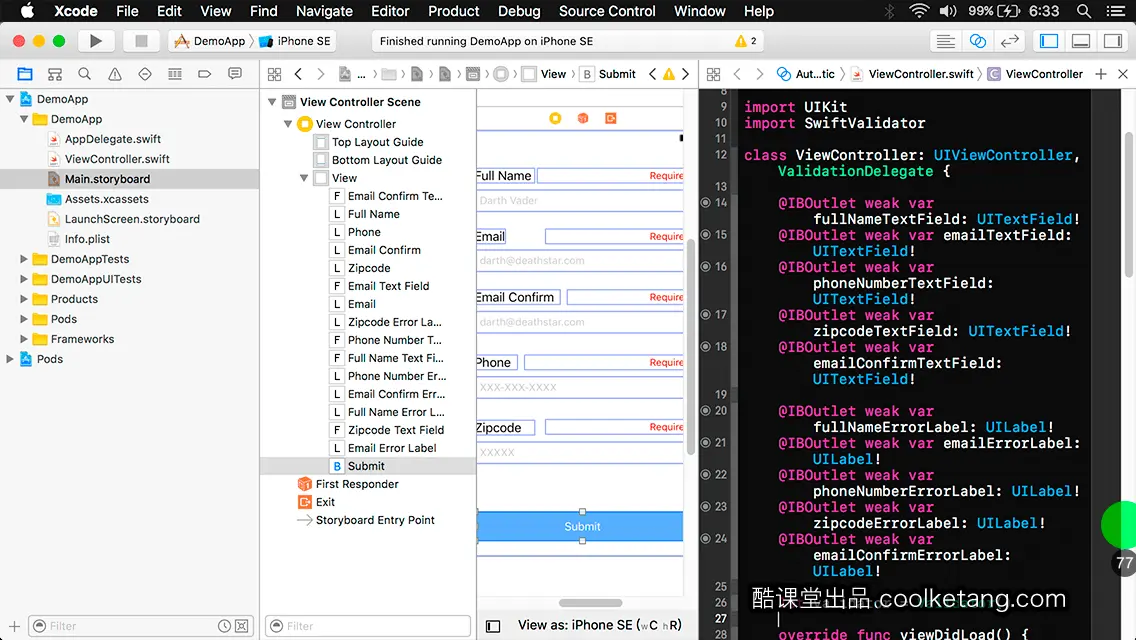Open the Editor menu
Screen dimensions: 1136x640
(390, 11)
